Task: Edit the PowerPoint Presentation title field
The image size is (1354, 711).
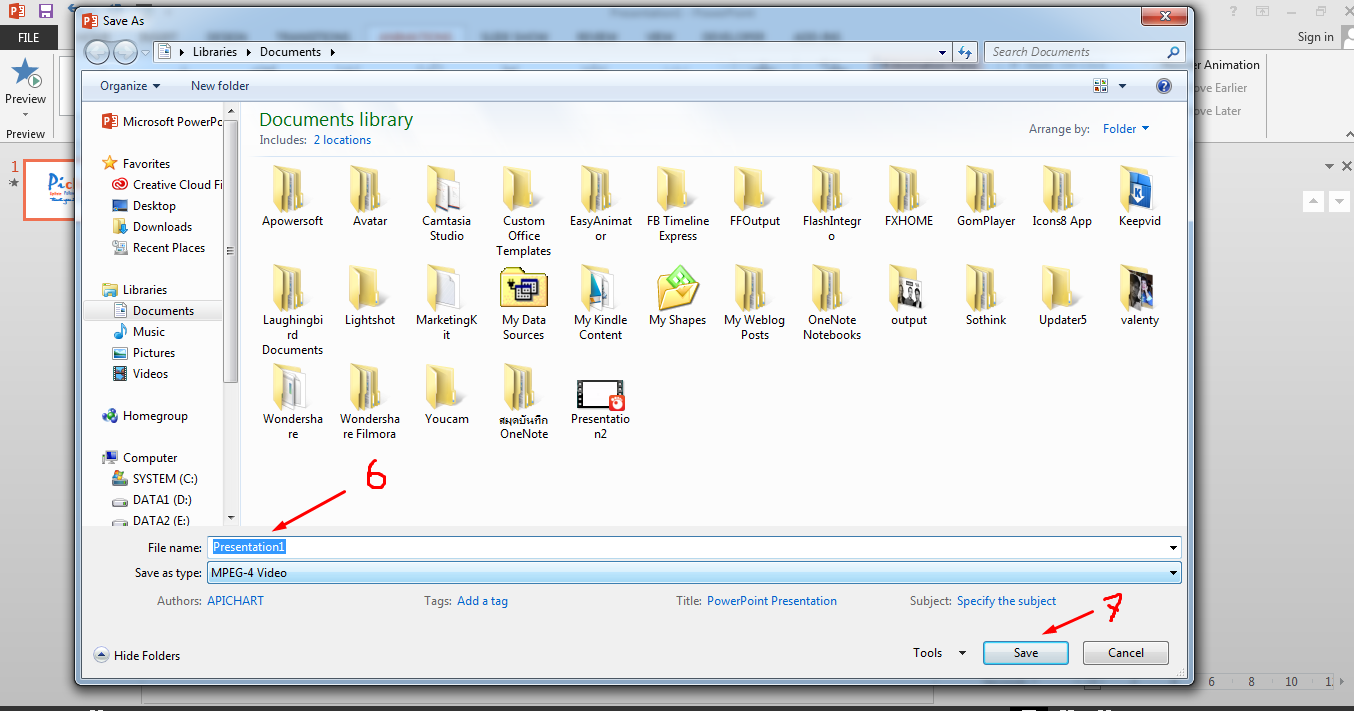Action: (772, 601)
